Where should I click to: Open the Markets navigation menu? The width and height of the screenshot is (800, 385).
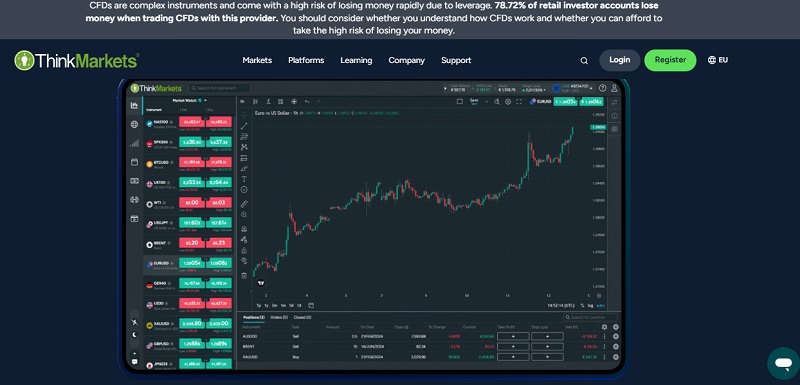(x=257, y=60)
